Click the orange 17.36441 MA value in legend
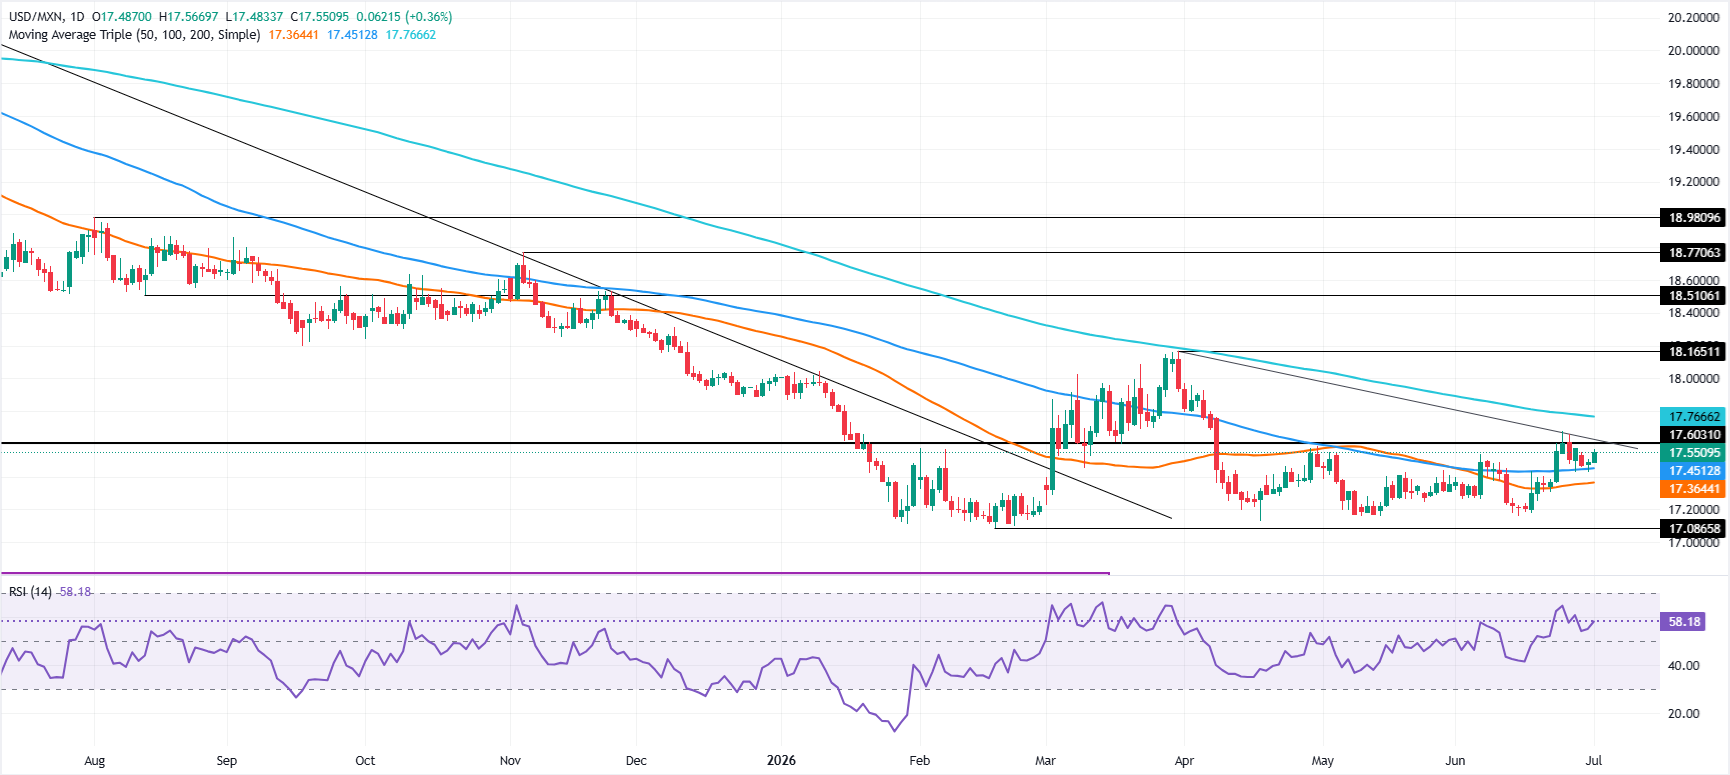 click(294, 35)
